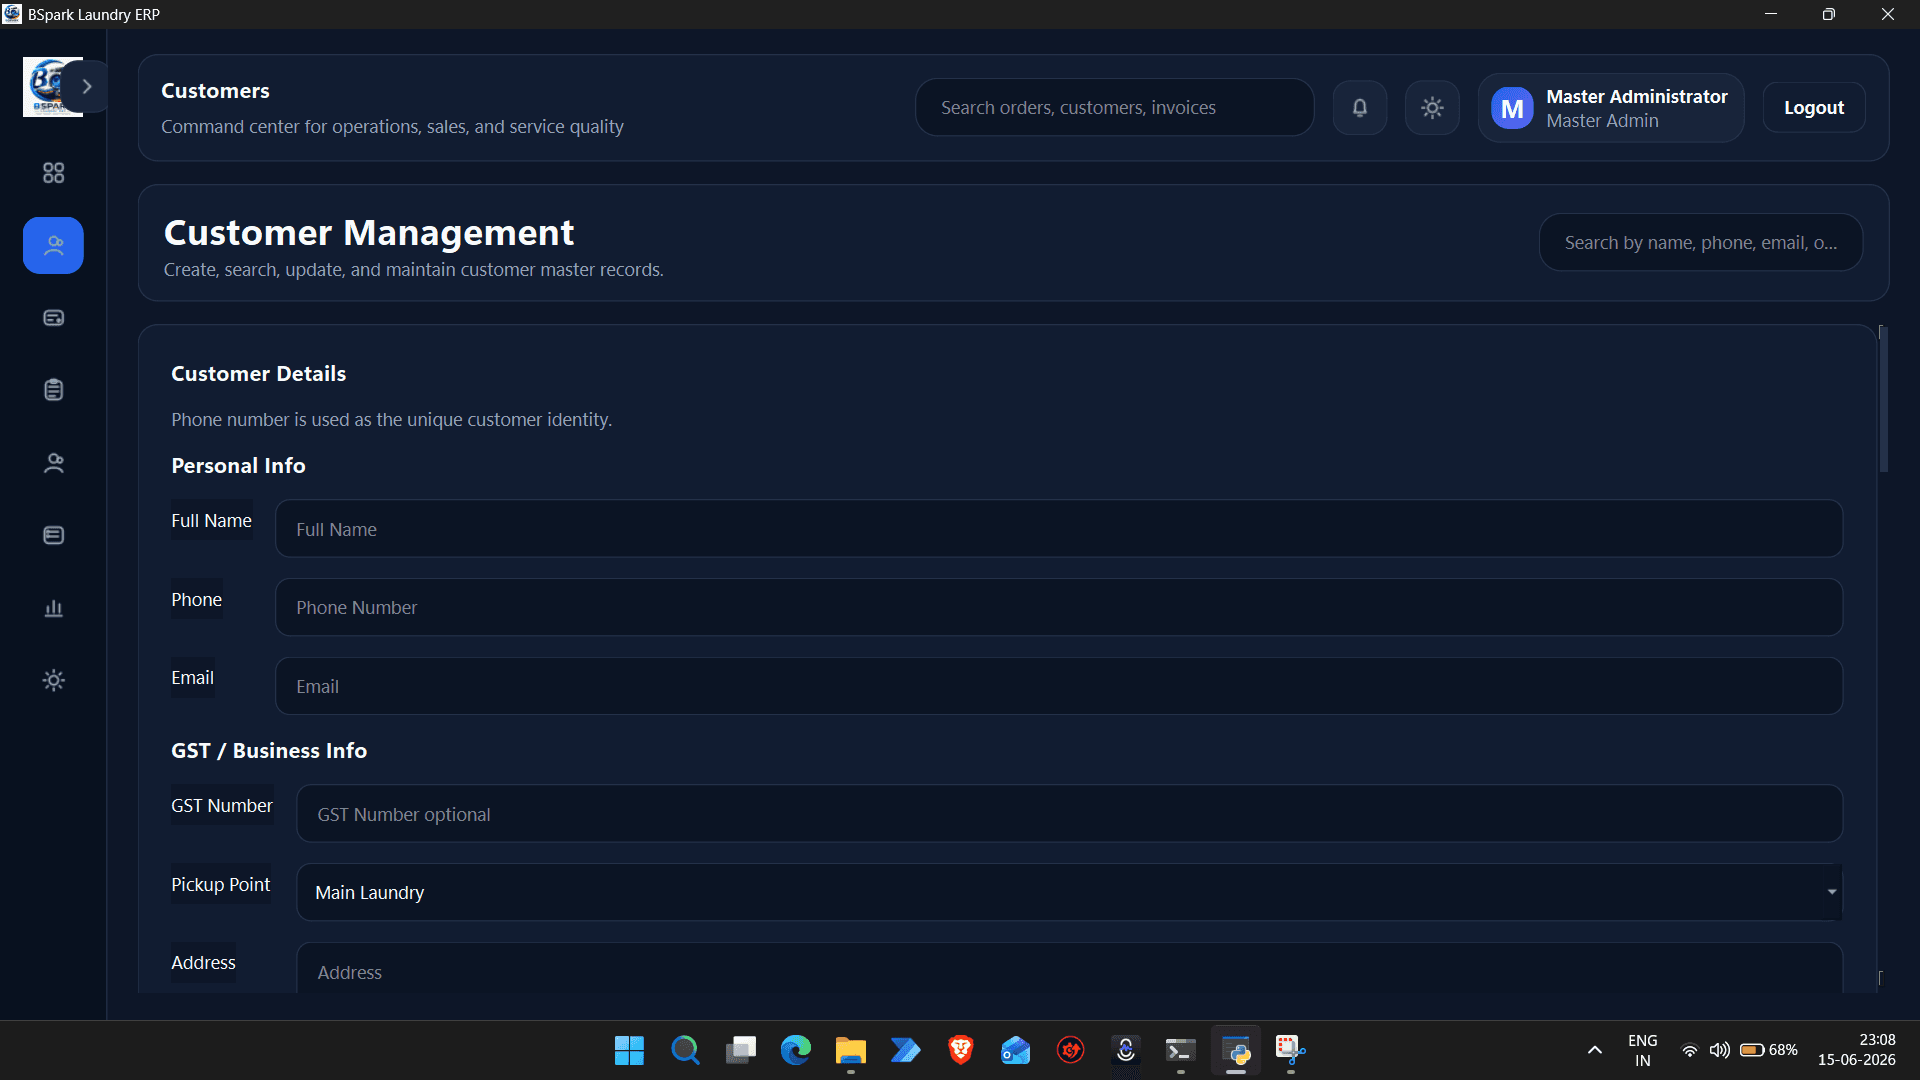This screenshot has height=1080, width=1920.
Task: Click the Master Administrator name text
Action: pos(1637,96)
